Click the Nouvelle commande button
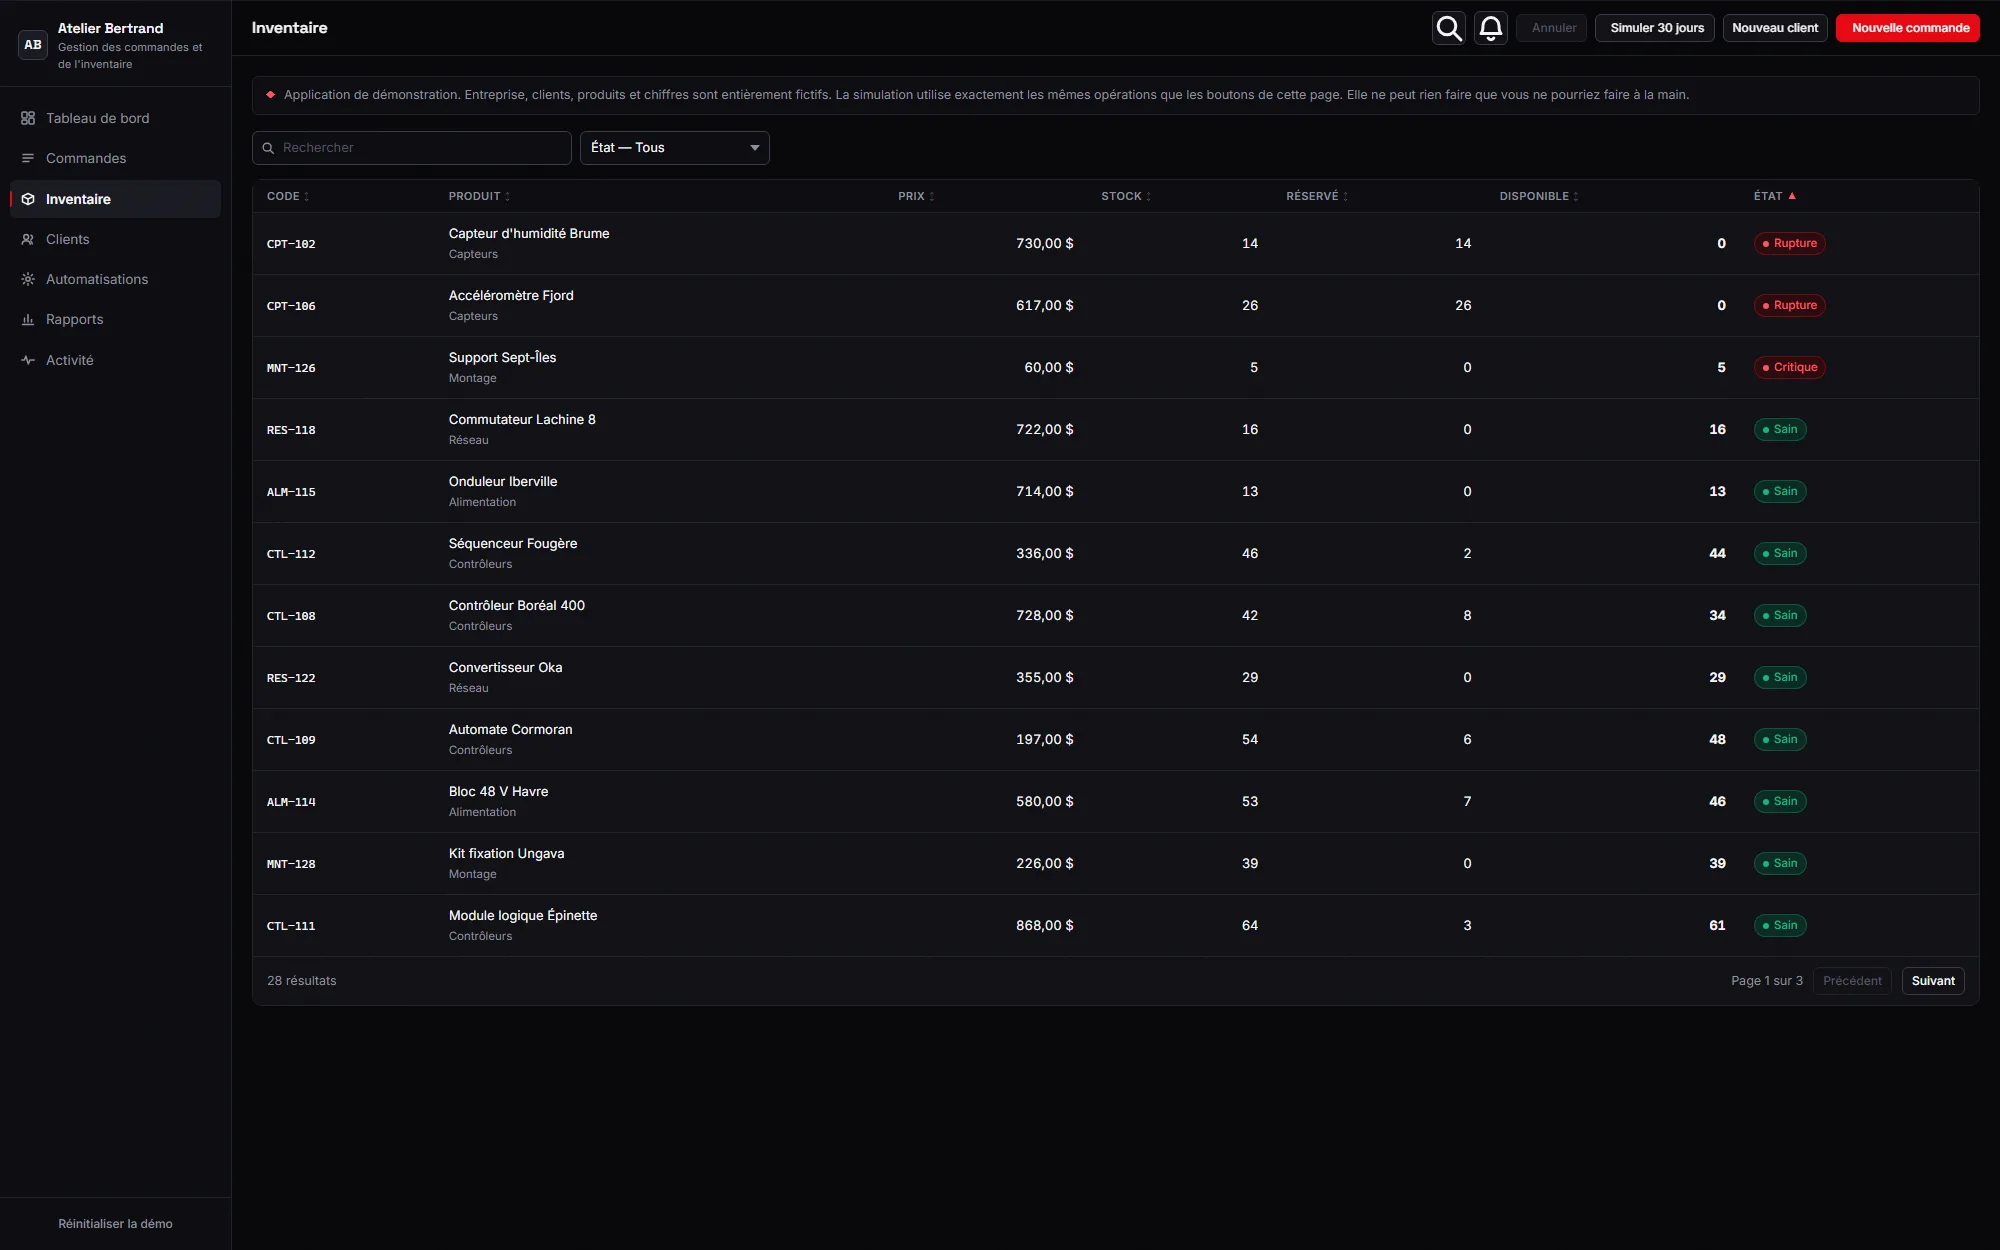The width and height of the screenshot is (2000, 1250). click(x=1908, y=28)
